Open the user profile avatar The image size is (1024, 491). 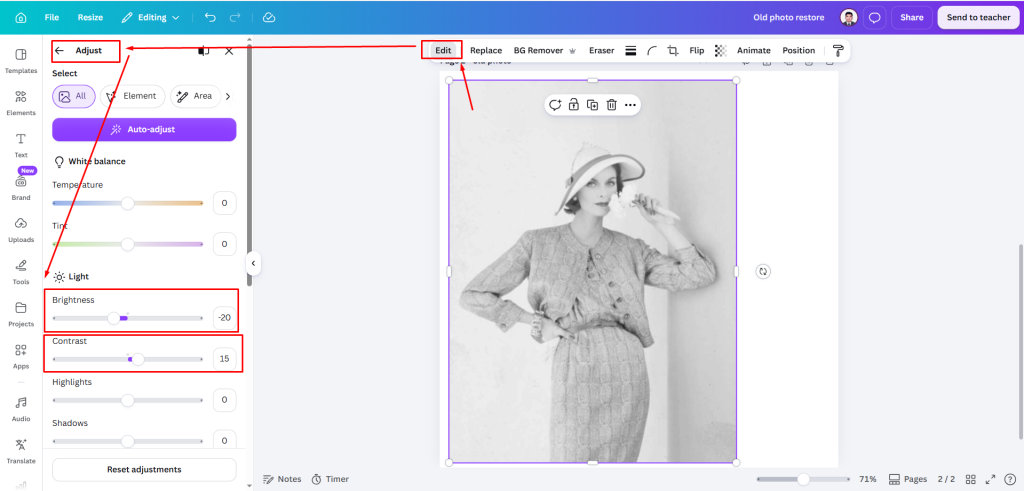coord(848,18)
